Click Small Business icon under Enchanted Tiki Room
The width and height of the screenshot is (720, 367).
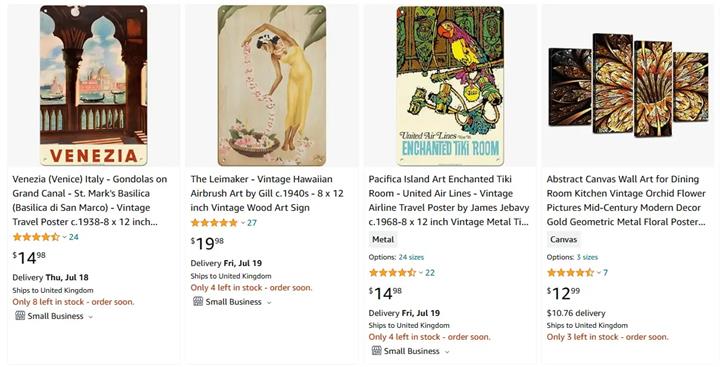[x=377, y=351]
